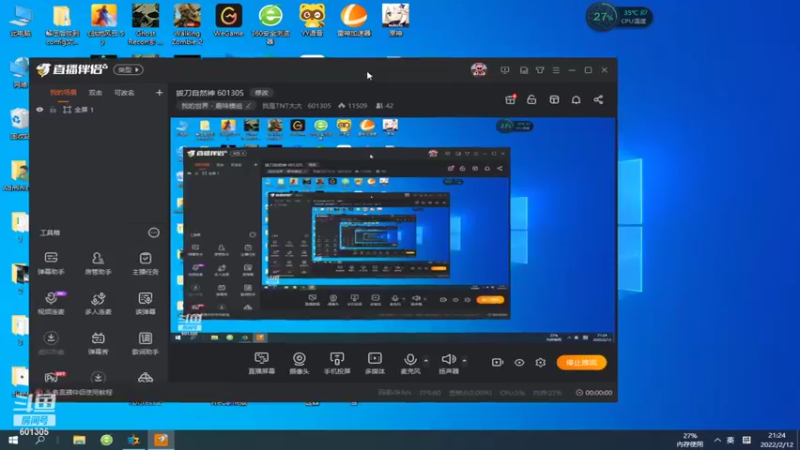Add 手机投屏 phone casting source
Screen dimensions: 800x450
tap(337, 363)
